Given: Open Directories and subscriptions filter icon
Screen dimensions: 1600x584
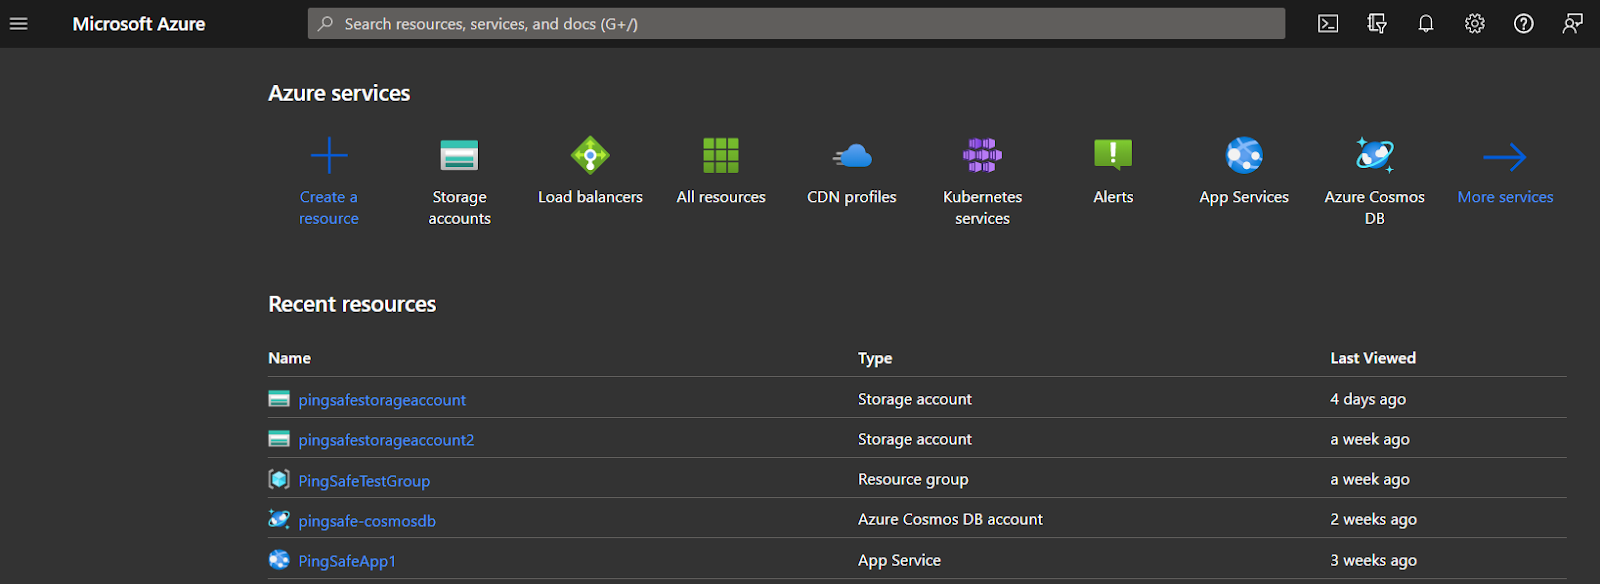Looking at the screenshot, I should tap(1377, 24).
